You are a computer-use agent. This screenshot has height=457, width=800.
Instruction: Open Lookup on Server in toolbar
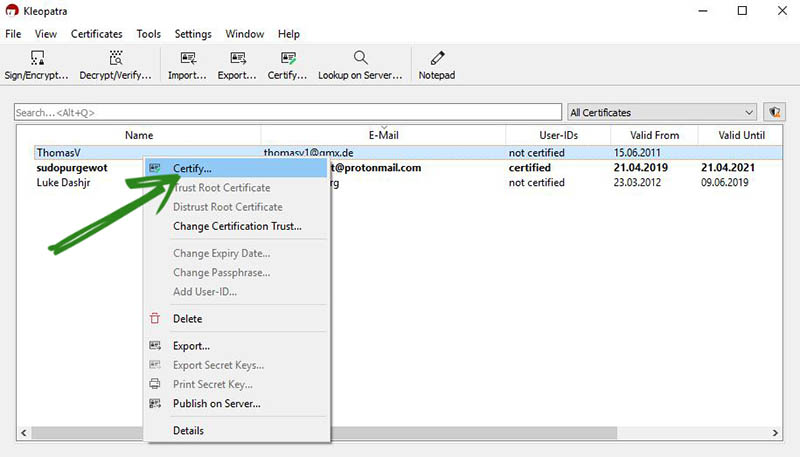360,65
